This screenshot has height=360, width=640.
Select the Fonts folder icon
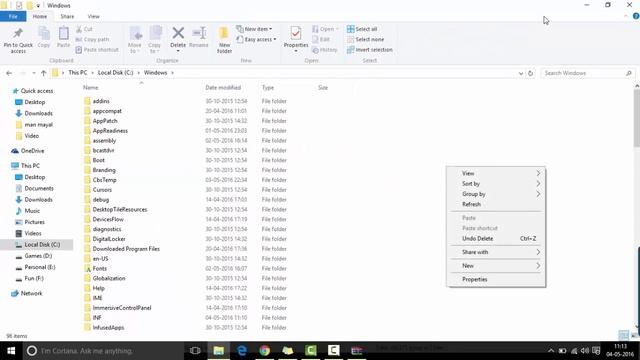pyautogui.click(x=87, y=269)
